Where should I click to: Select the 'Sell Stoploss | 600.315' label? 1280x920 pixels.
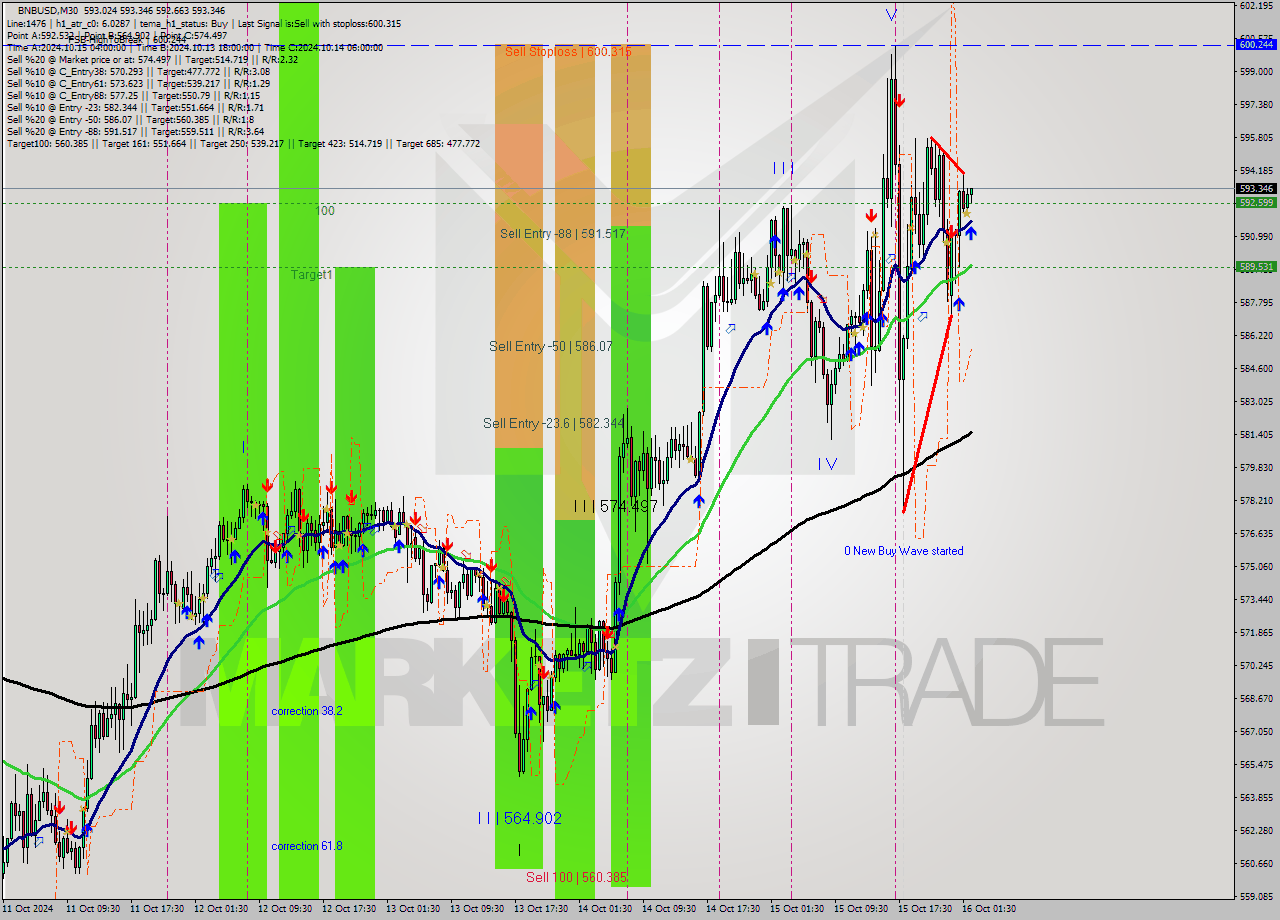[x=568, y=51]
